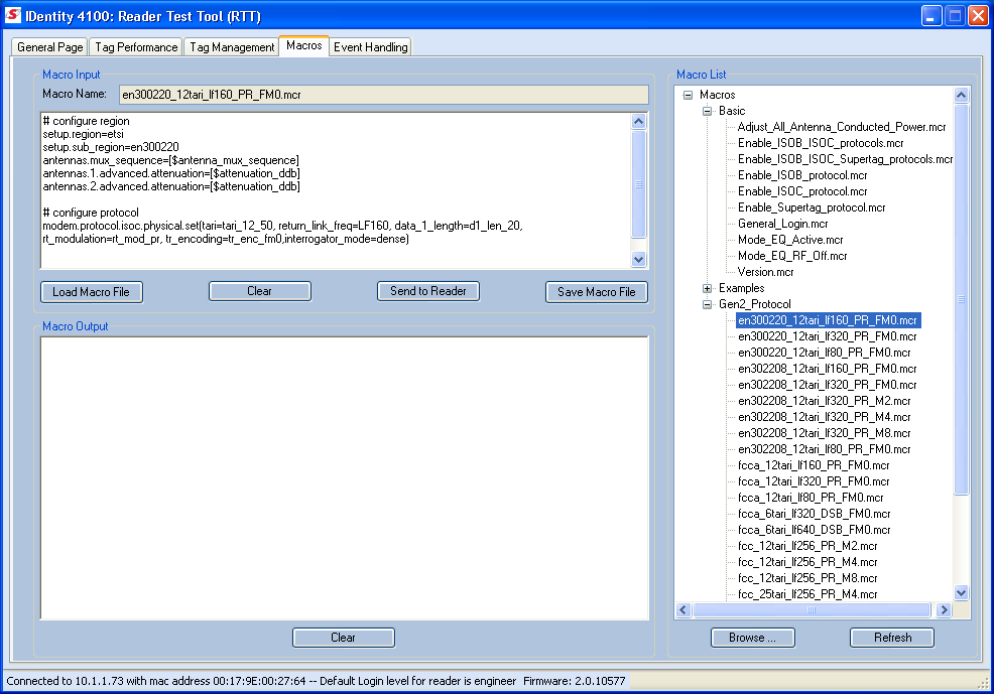Clear the Macro Output panel
The width and height of the screenshot is (994, 694).
tap(343, 638)
